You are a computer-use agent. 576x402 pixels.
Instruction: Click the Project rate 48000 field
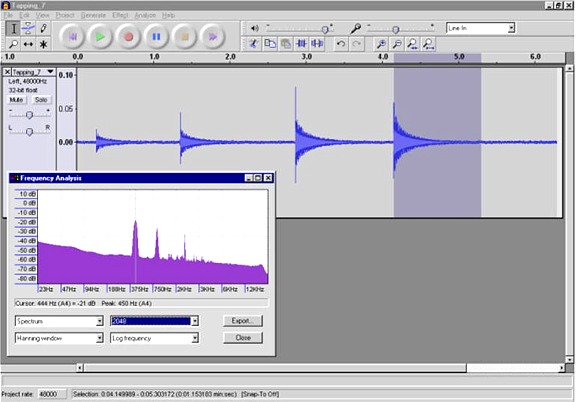point(52,394)
